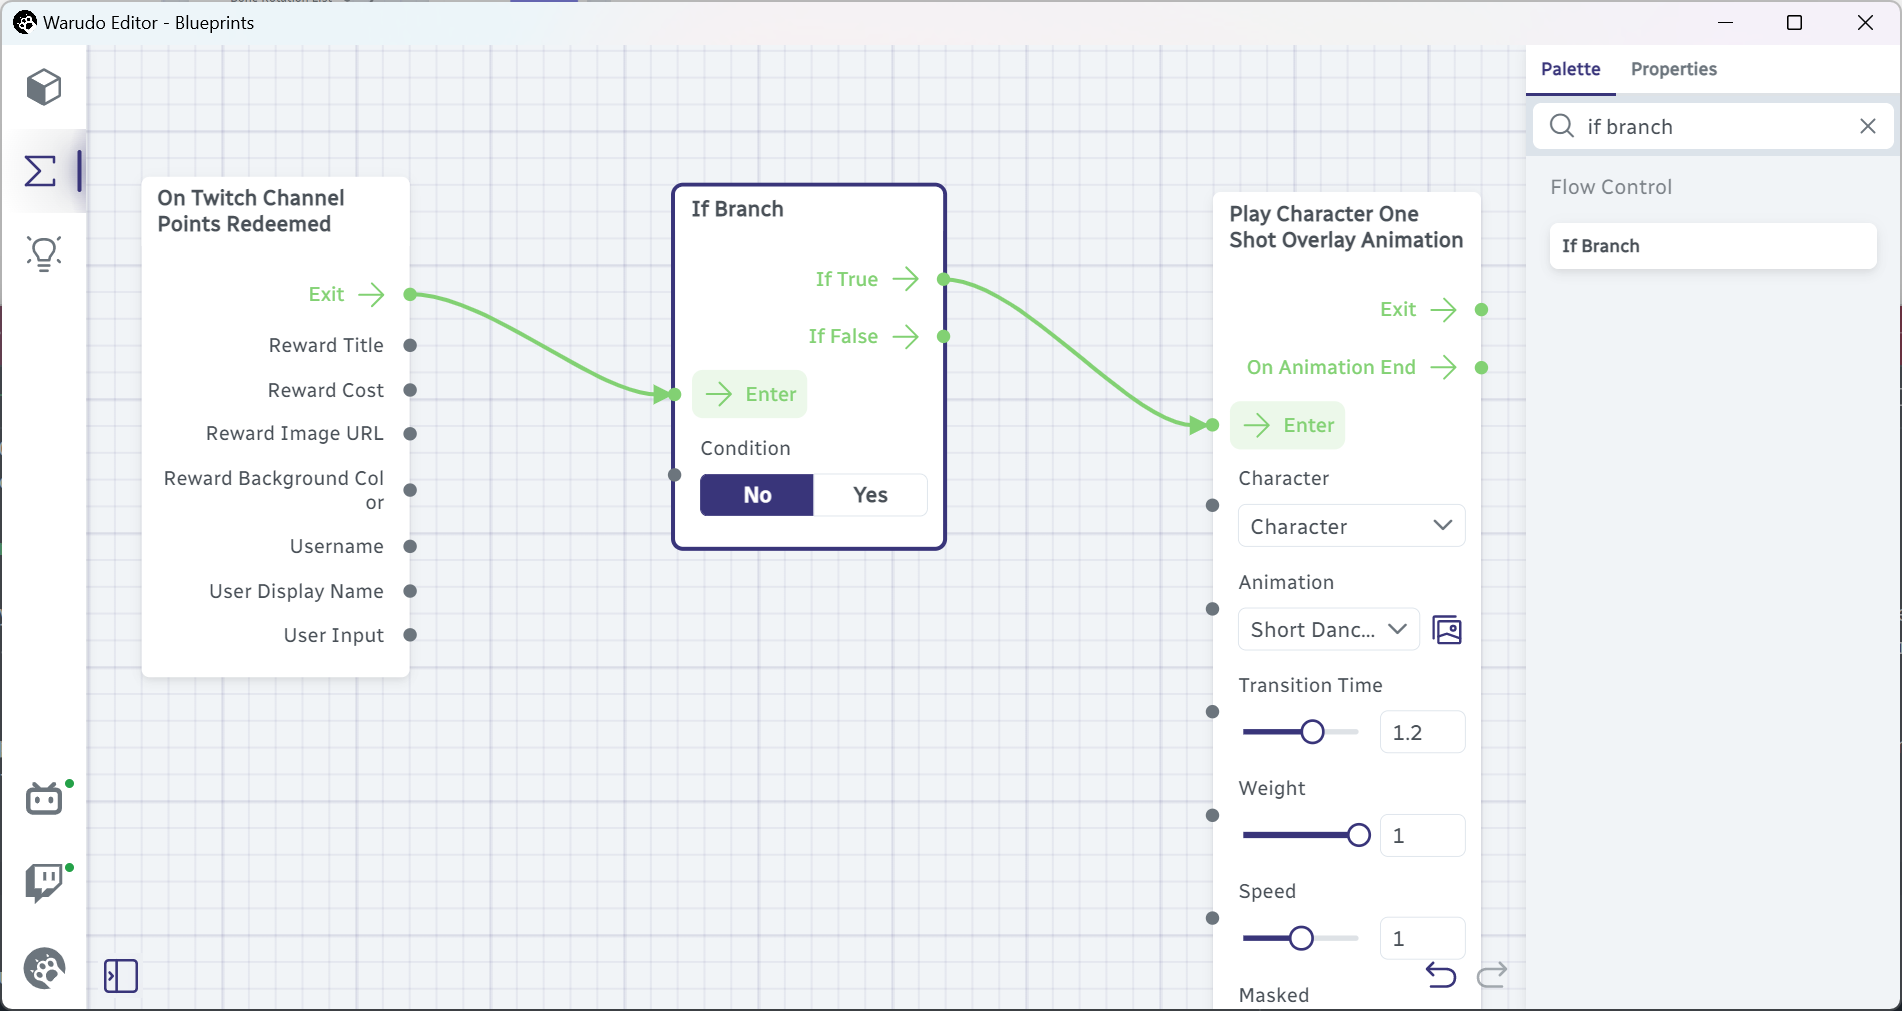
Task: Open the Character dropdown
Action: pyautogui.click(x=1351, y=526)
